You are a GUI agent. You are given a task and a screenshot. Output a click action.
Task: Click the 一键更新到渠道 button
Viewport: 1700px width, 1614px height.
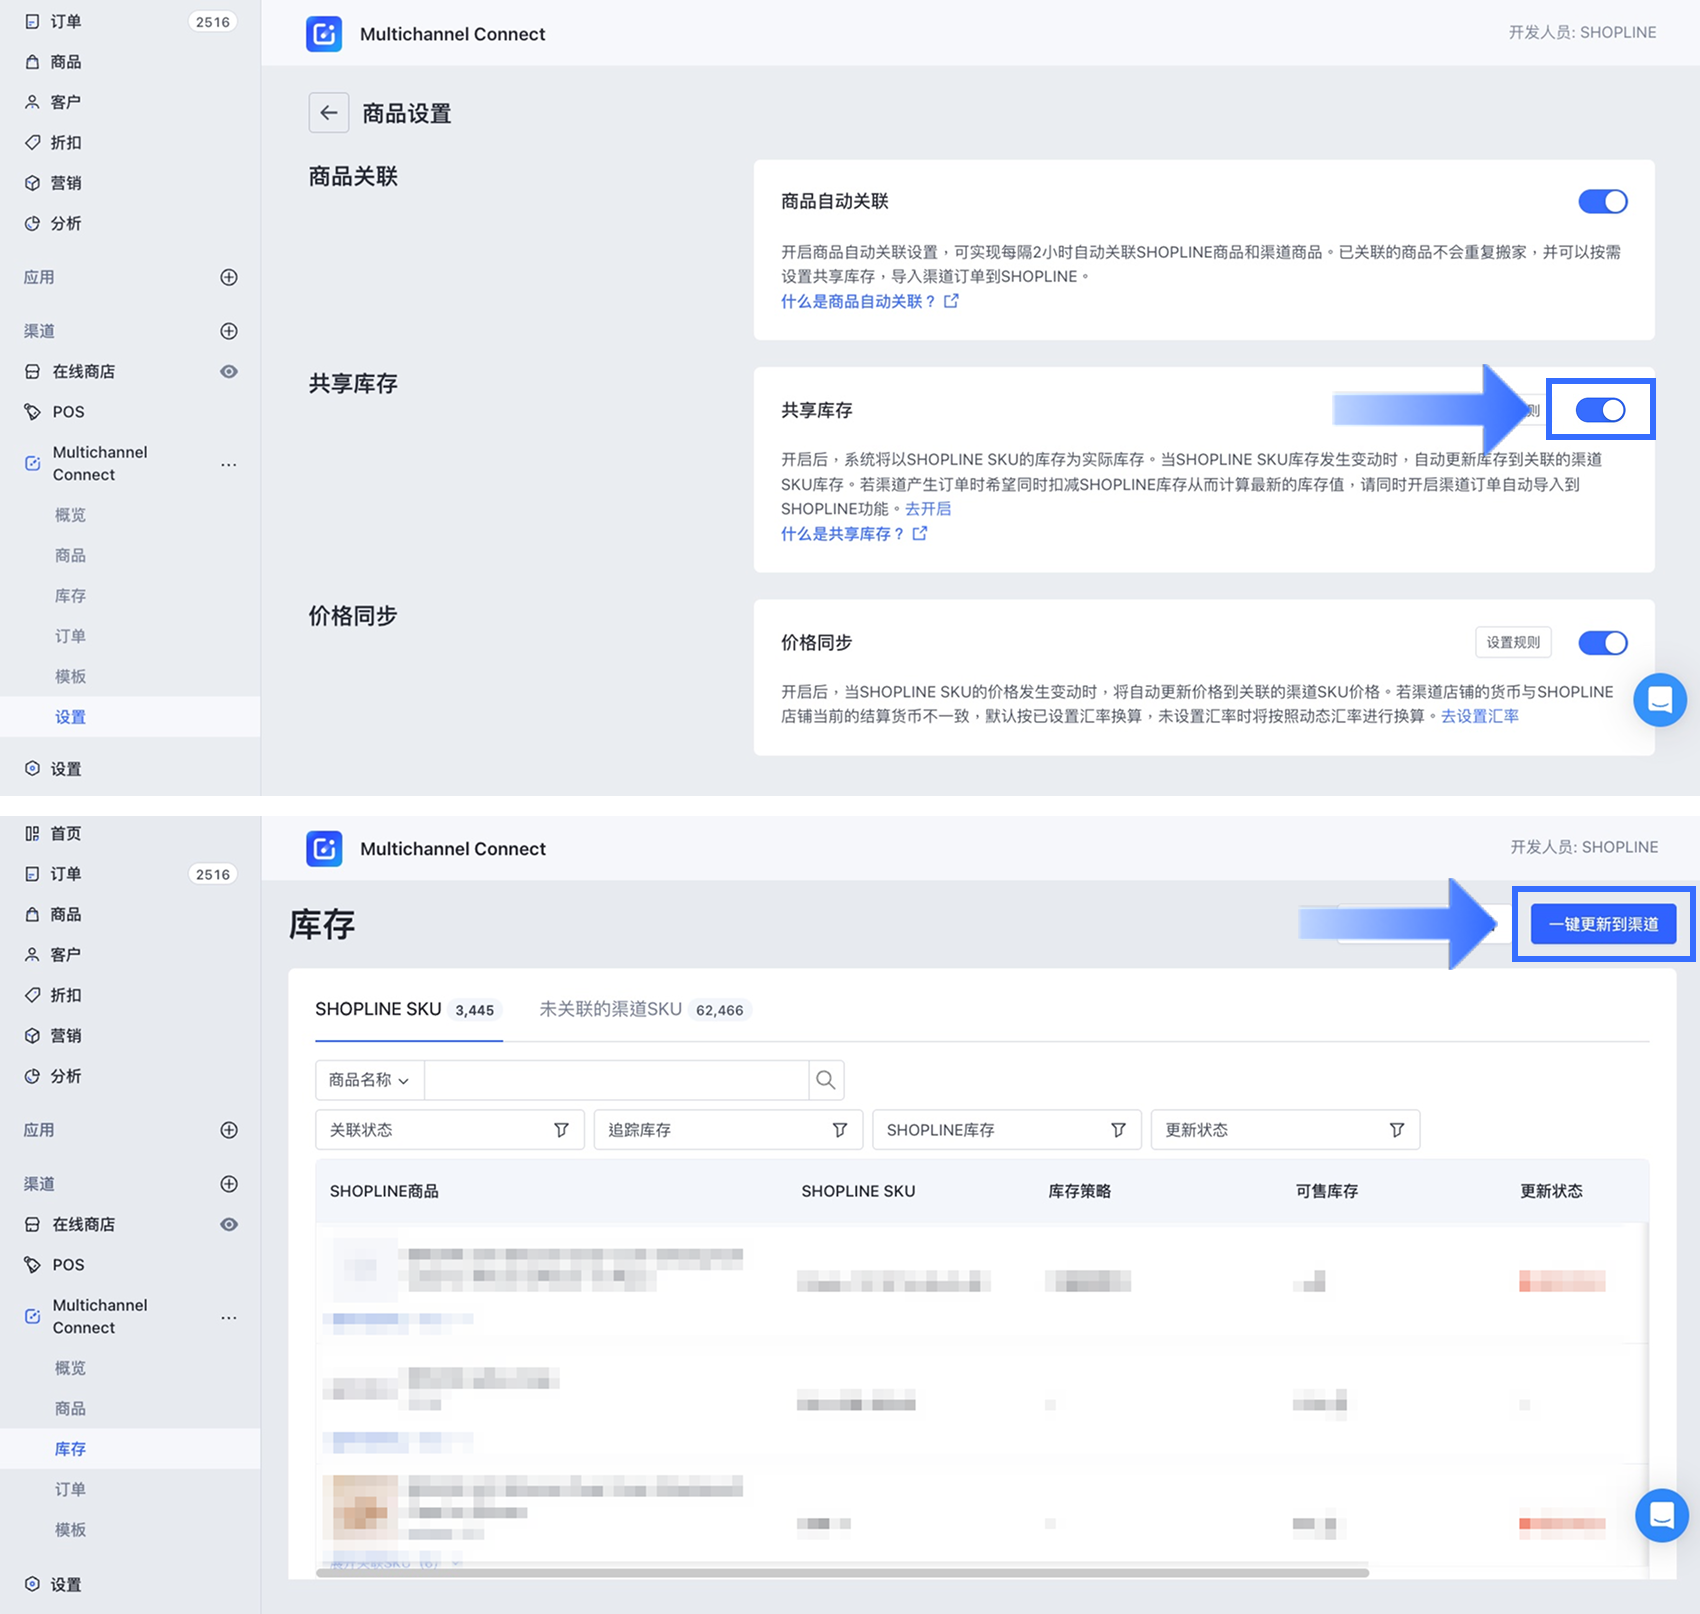point(1603,924)
